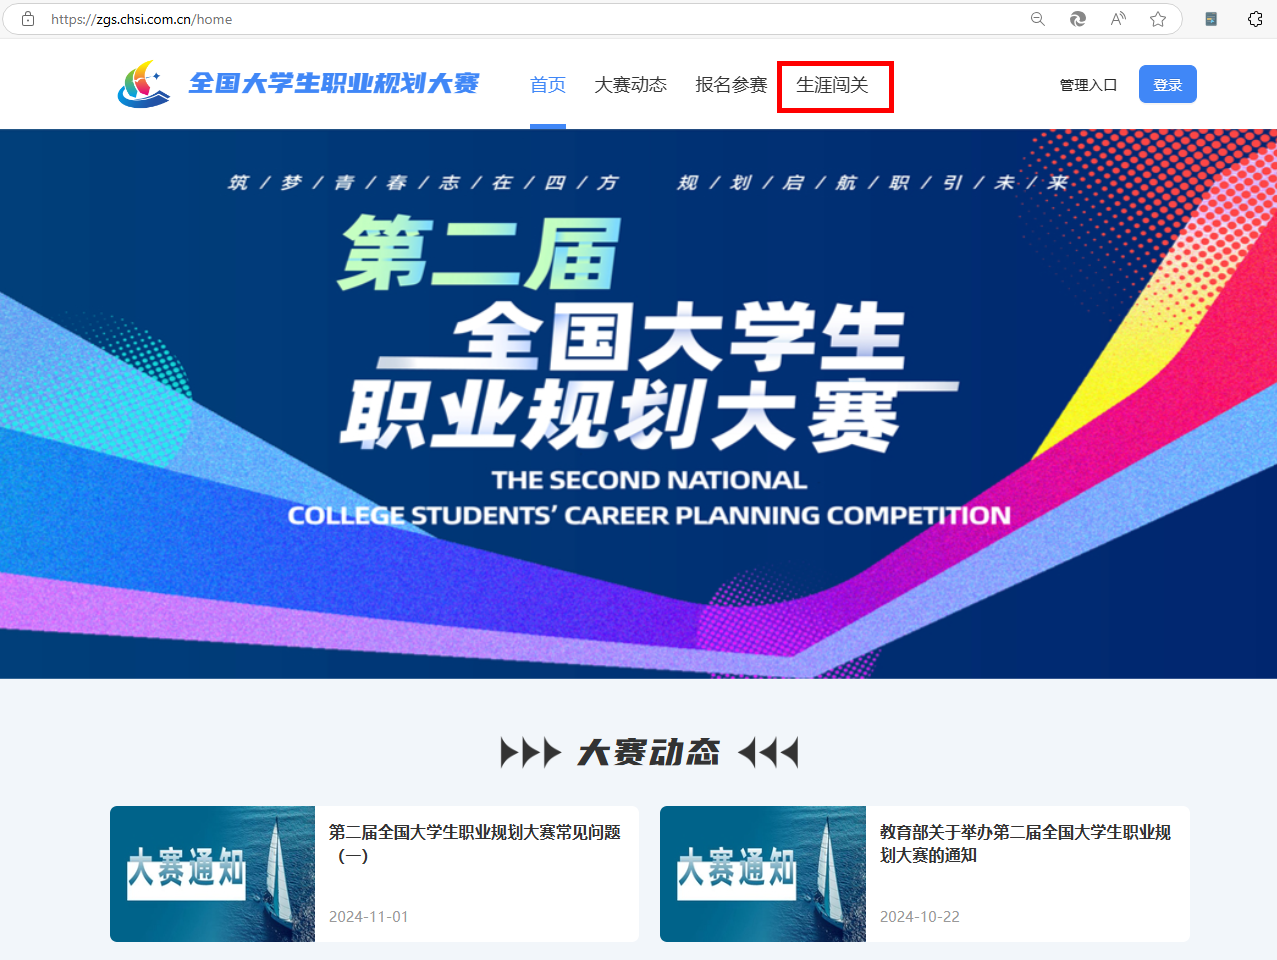Screen dimensions: 1277x960
Task: Open the Collections panel icon
Action: [x=1210, y=18]
